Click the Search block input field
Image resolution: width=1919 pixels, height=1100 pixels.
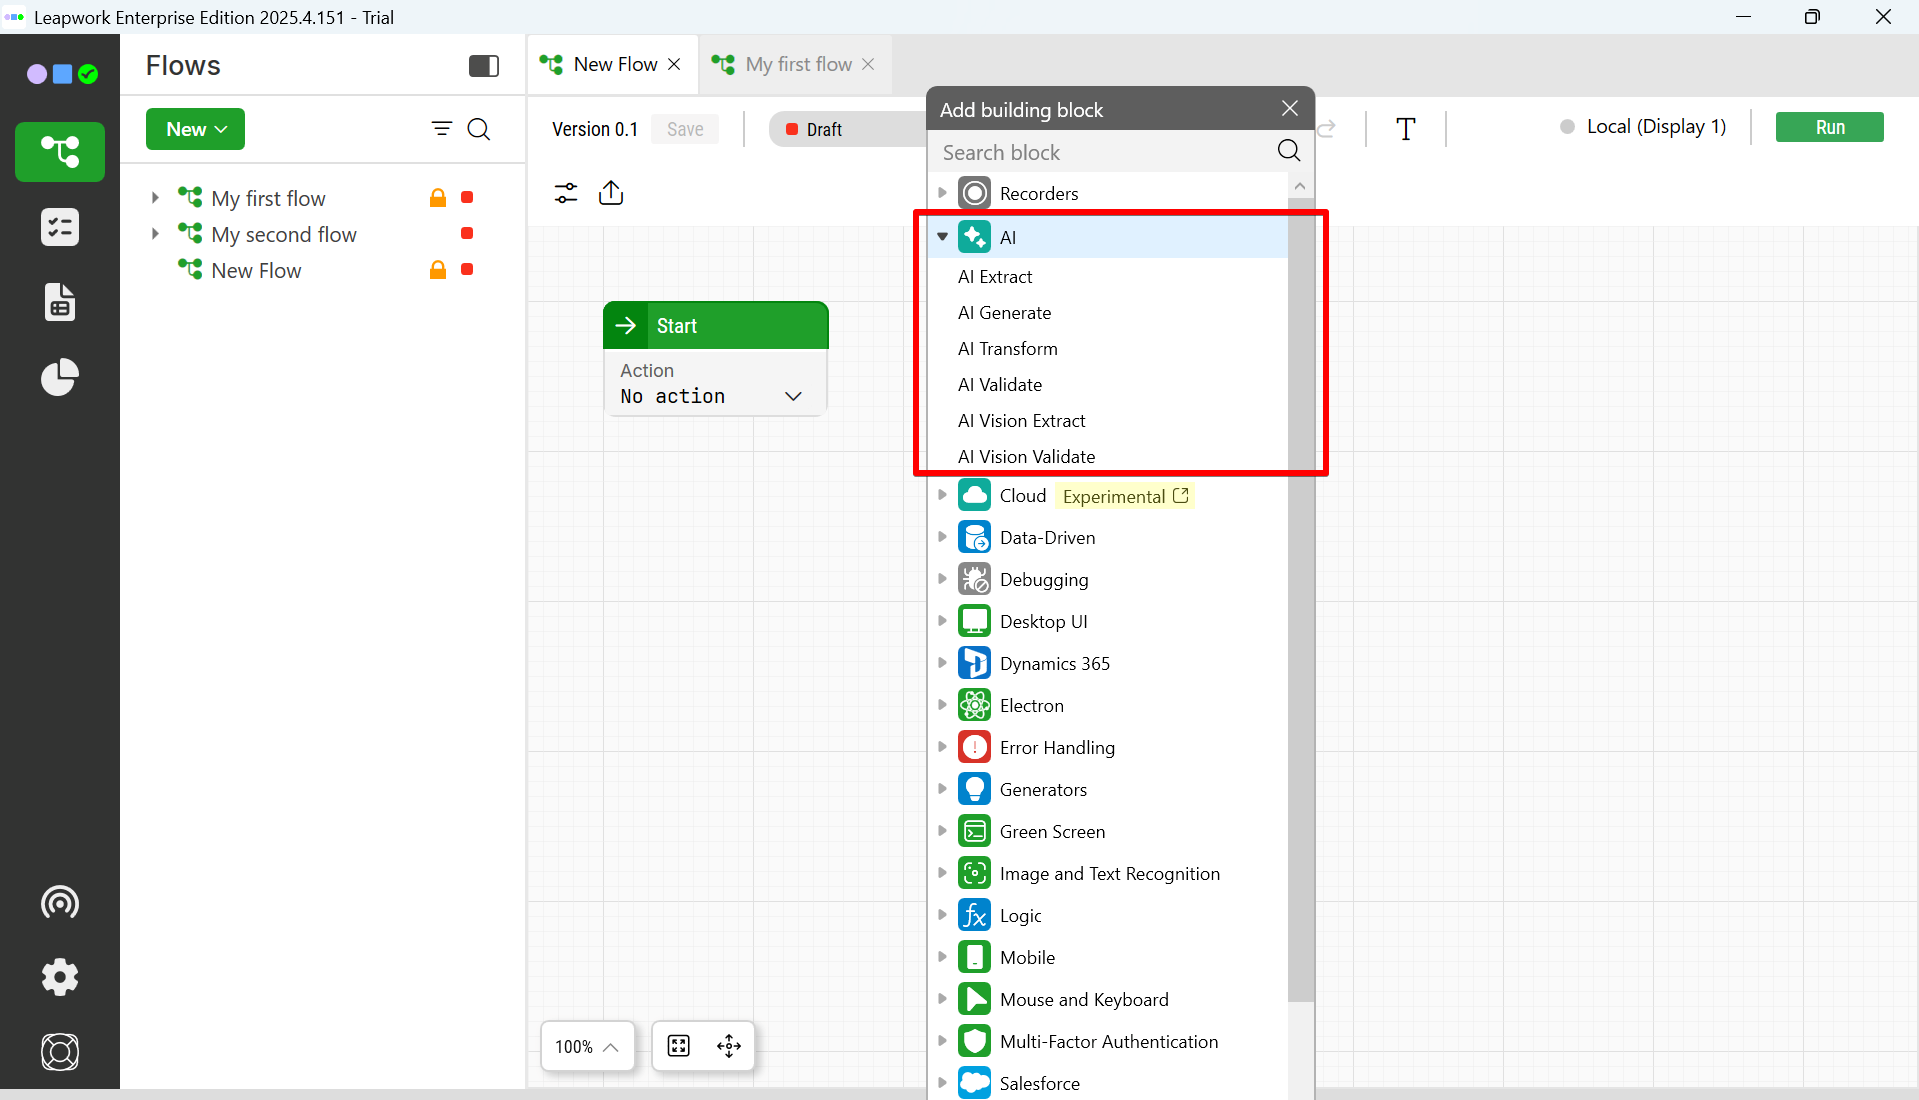[1105, 152]
